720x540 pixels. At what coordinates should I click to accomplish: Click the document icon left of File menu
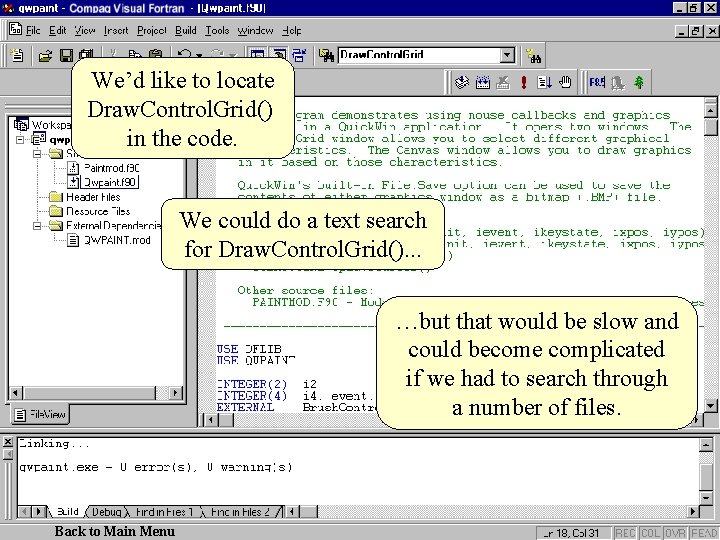tap(16, 29)
